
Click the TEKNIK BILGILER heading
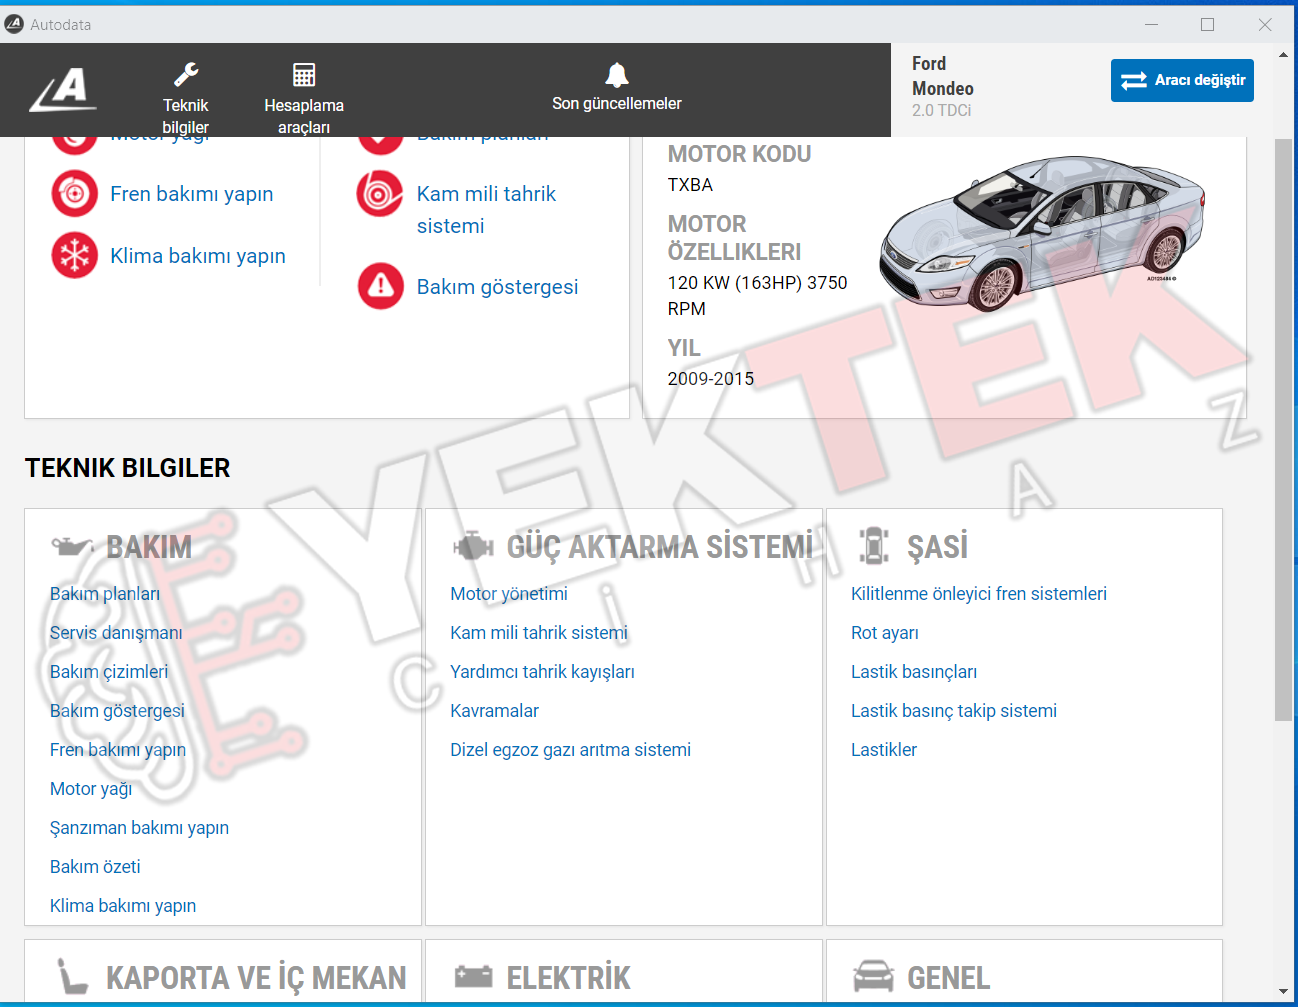coord(128,468)
